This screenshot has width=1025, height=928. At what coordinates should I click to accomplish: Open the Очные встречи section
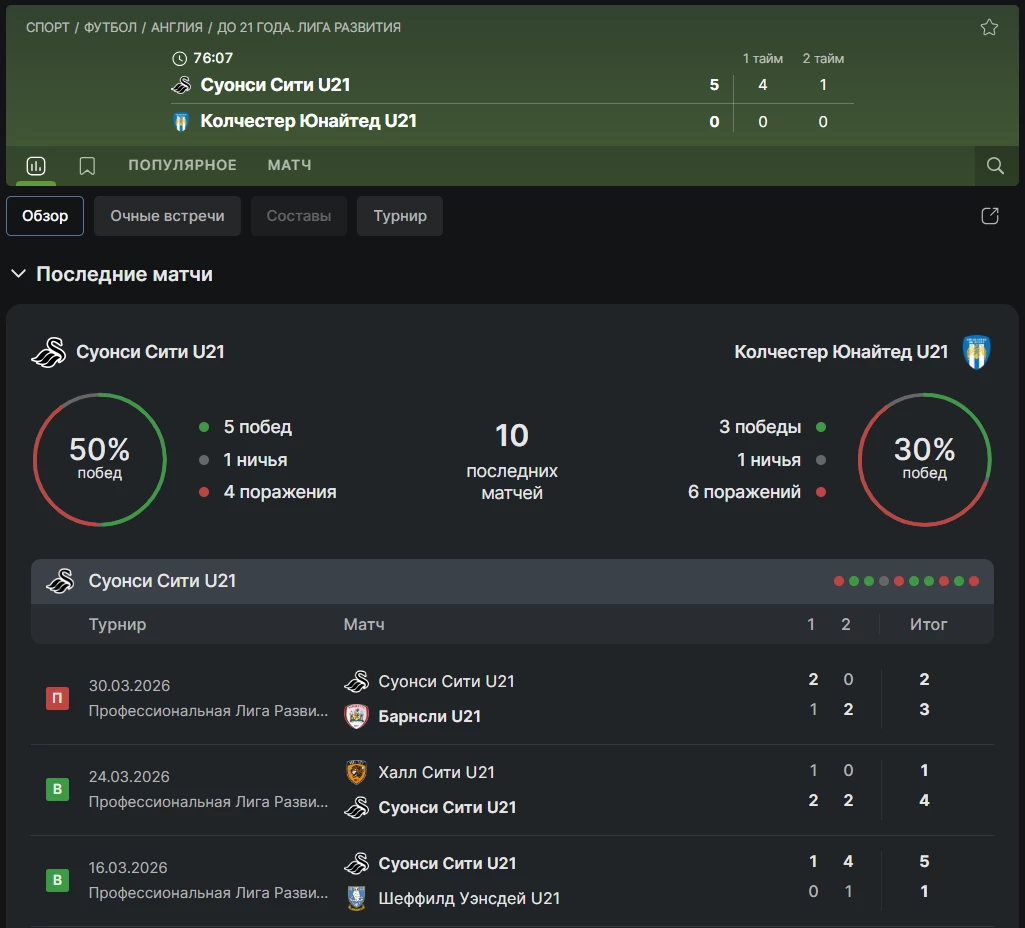tap(167, 216)
